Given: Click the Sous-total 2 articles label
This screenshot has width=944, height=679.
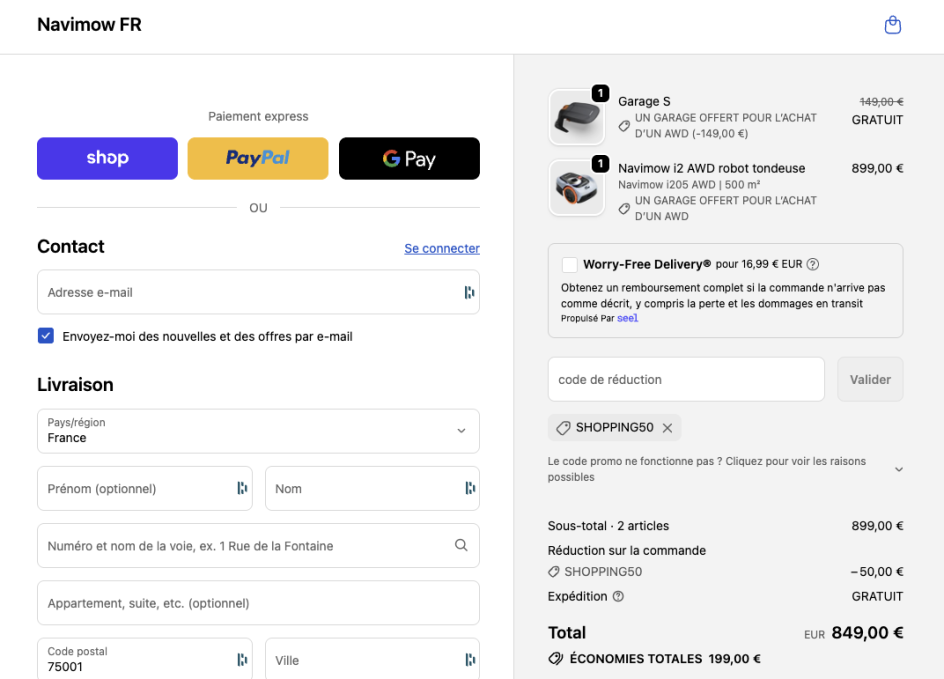Looking at the screenshot, I should 608,526.
